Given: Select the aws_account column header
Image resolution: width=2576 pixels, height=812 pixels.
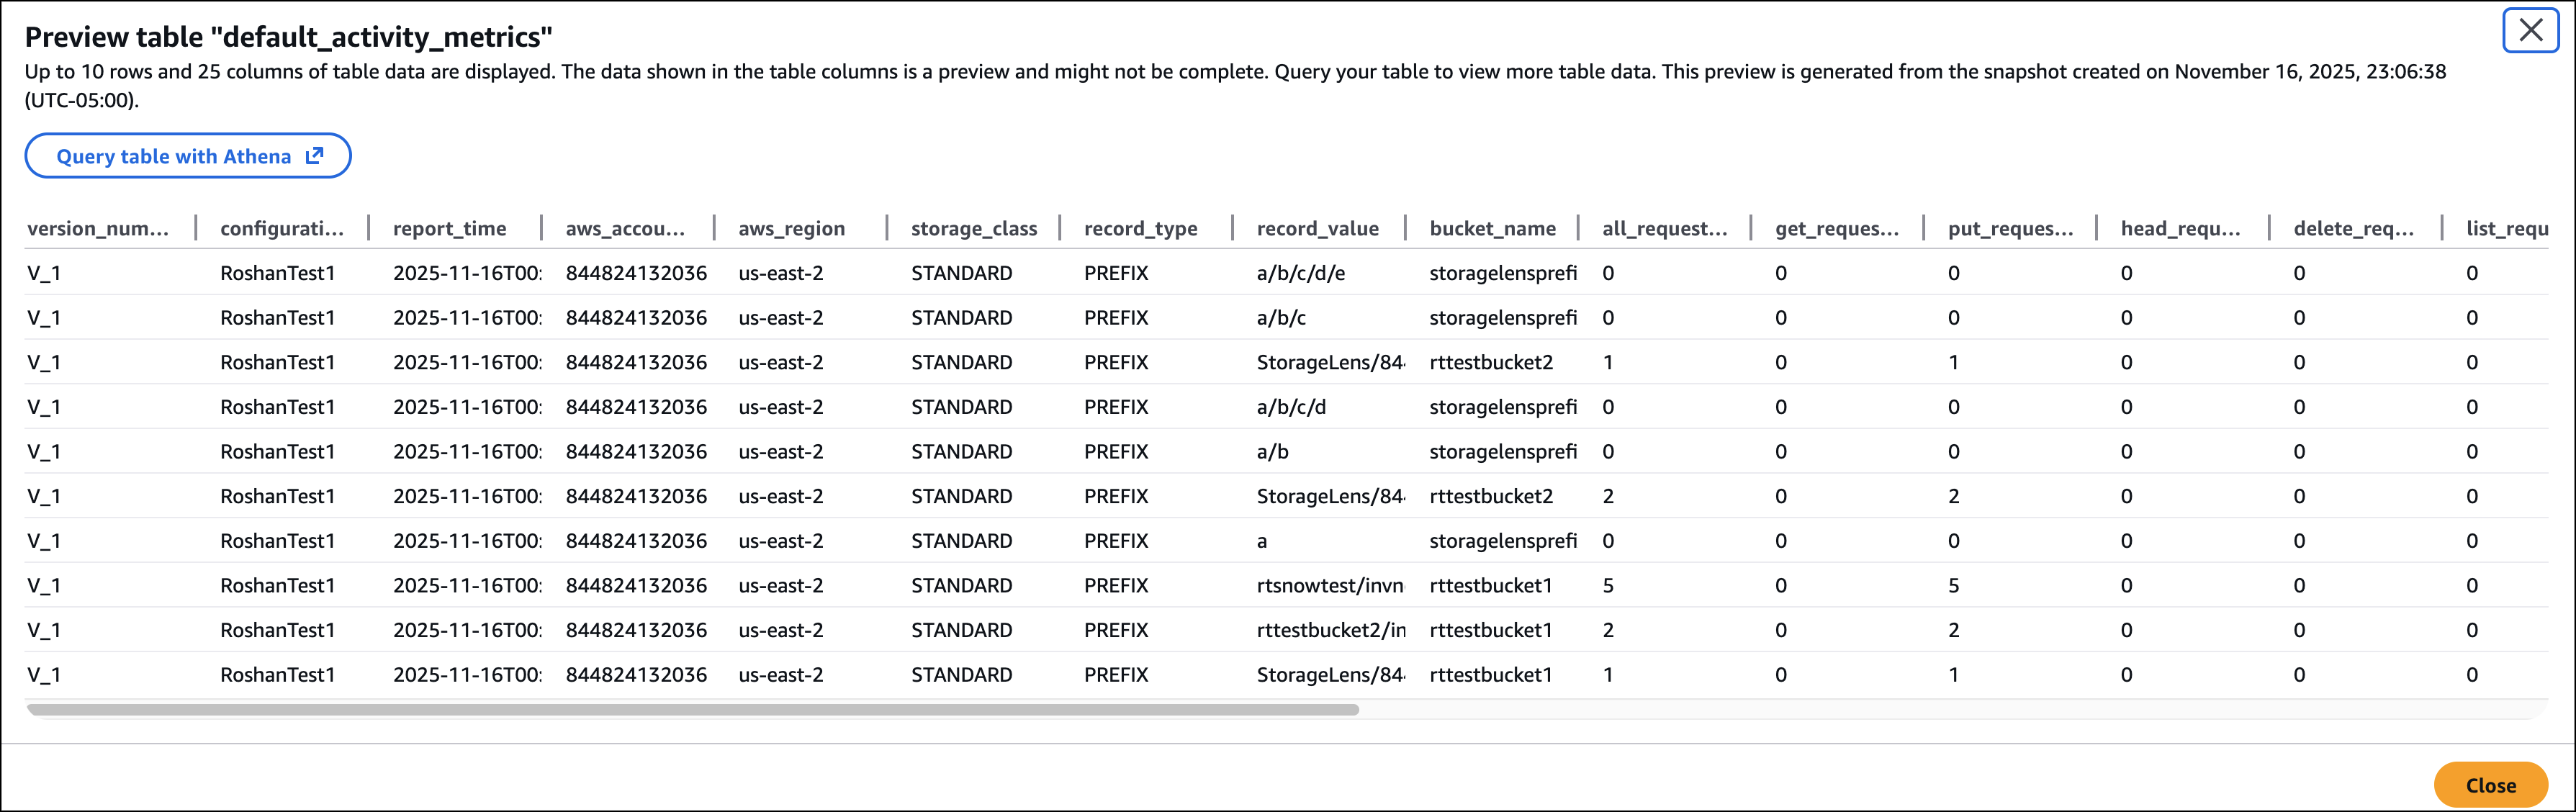Looking at the screenshot, I should (x=625, y=228).
